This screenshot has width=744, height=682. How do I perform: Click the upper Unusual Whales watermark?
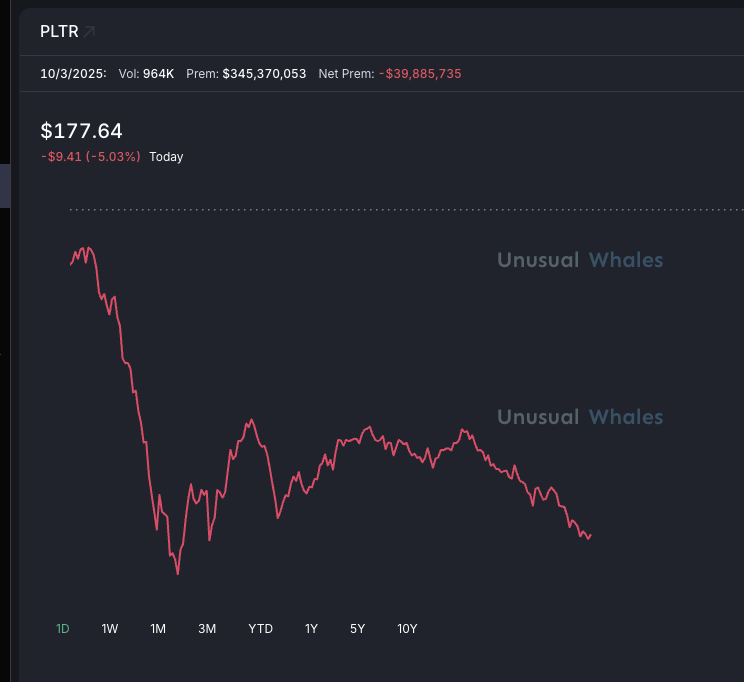click(x=580, y=260)
